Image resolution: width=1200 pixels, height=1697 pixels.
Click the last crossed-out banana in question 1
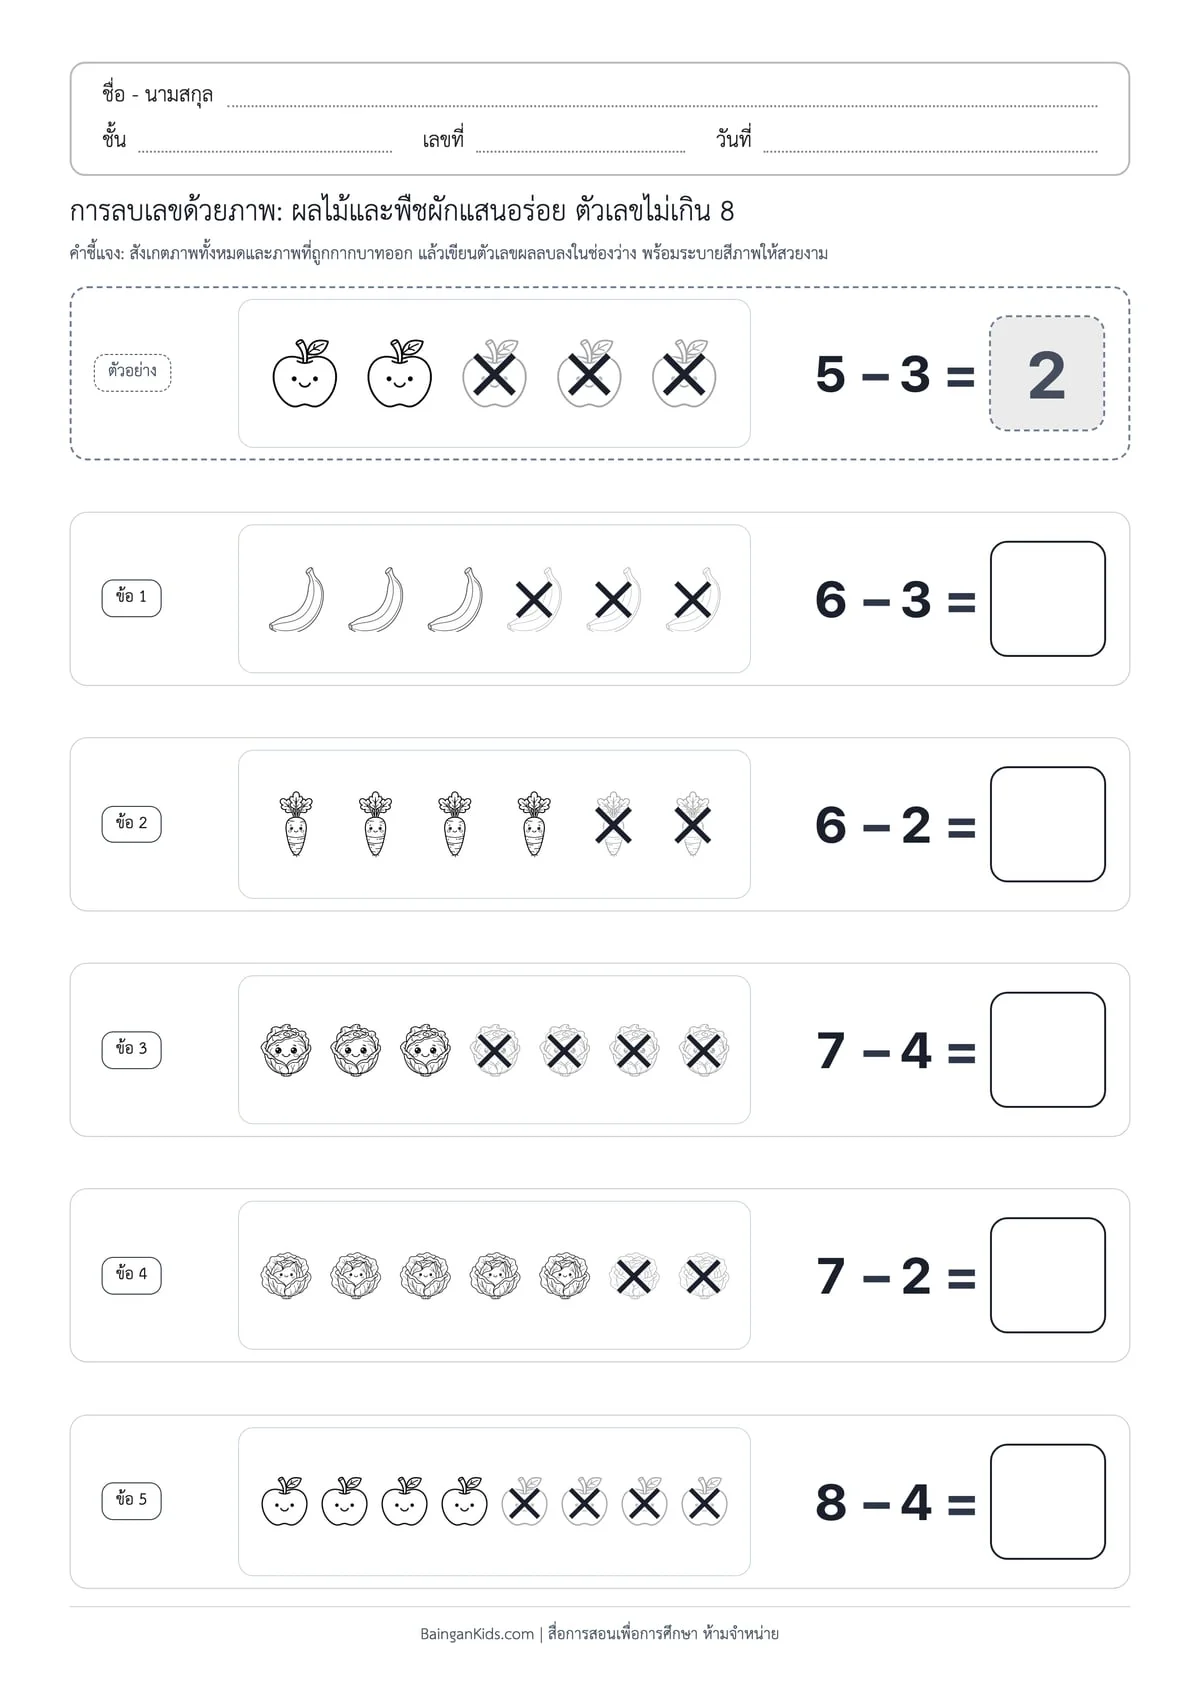[x=693, y=599]
